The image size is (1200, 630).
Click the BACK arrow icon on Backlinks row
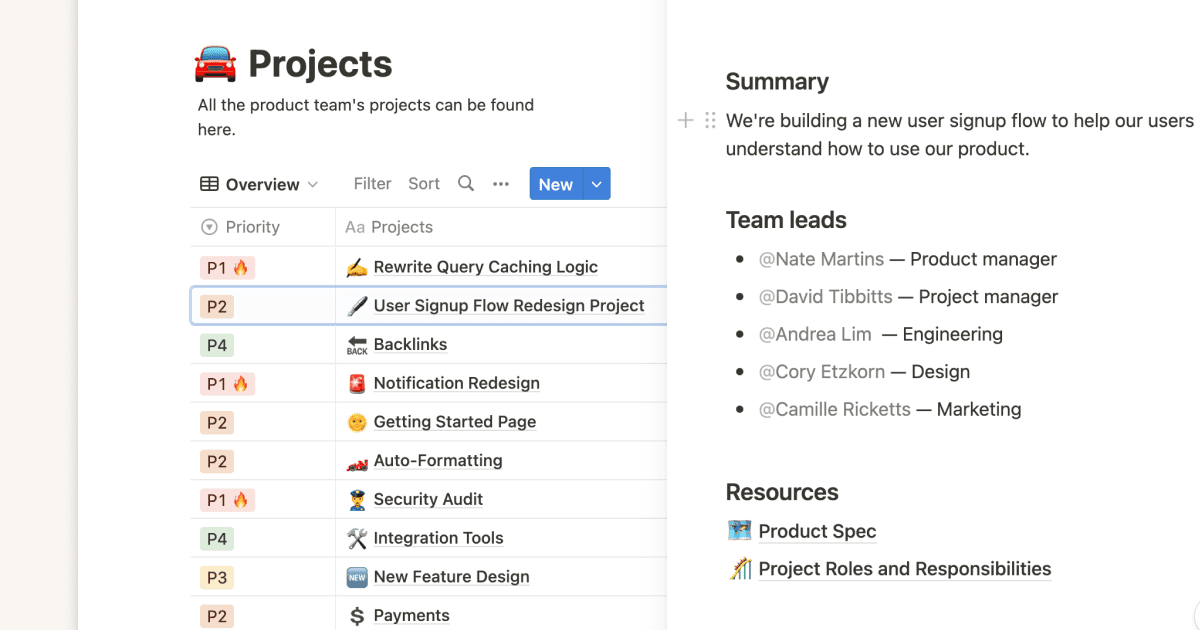point(357,344)
